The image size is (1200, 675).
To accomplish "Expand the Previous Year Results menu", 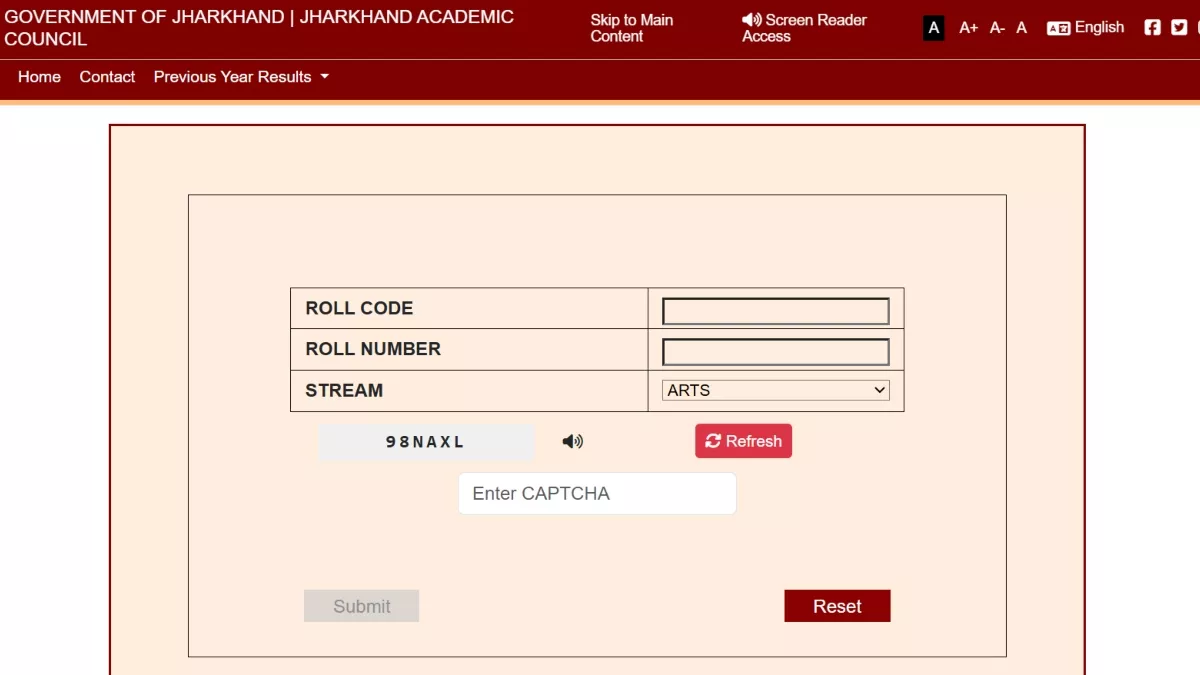I will 241,77.
